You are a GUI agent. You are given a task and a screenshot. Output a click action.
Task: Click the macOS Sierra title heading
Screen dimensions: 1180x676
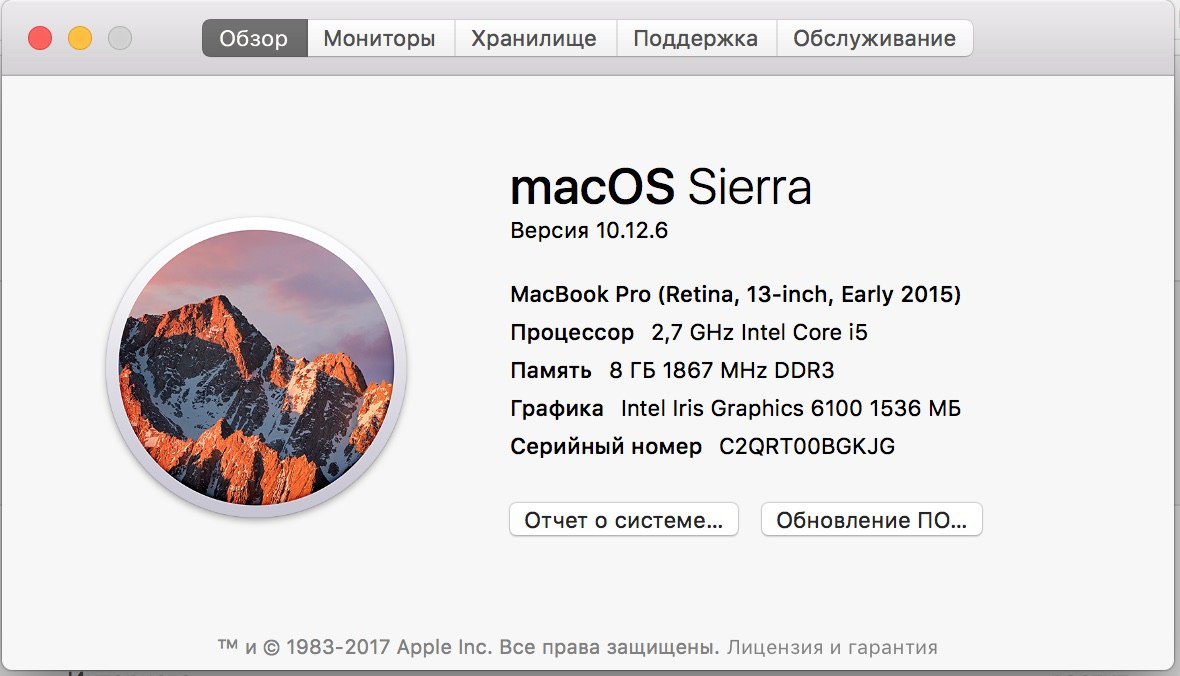click(661, 187)
